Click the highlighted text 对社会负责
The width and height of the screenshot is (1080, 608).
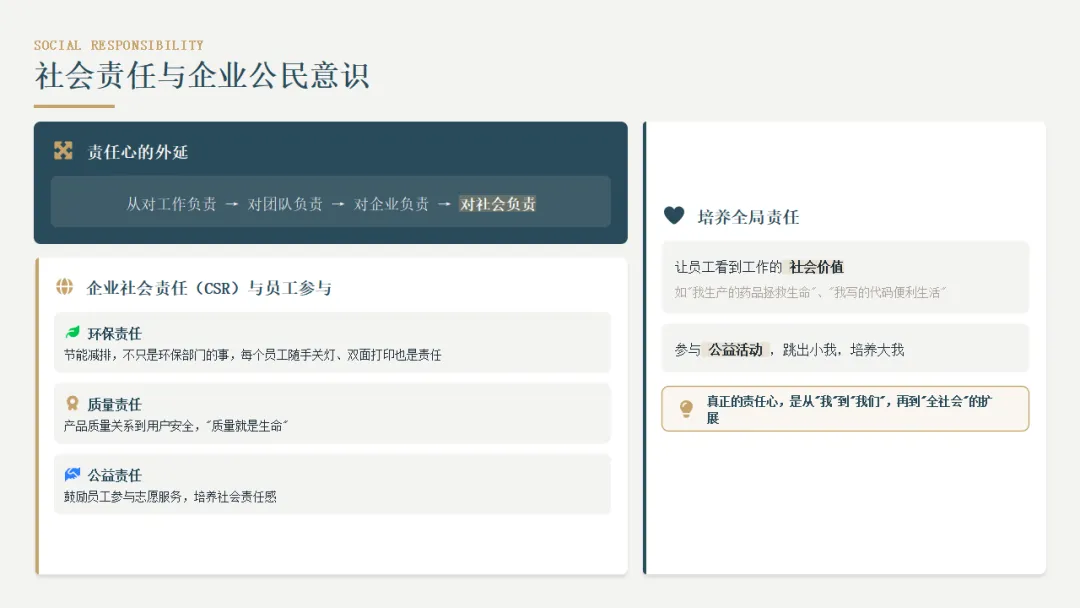pos(498,204)
